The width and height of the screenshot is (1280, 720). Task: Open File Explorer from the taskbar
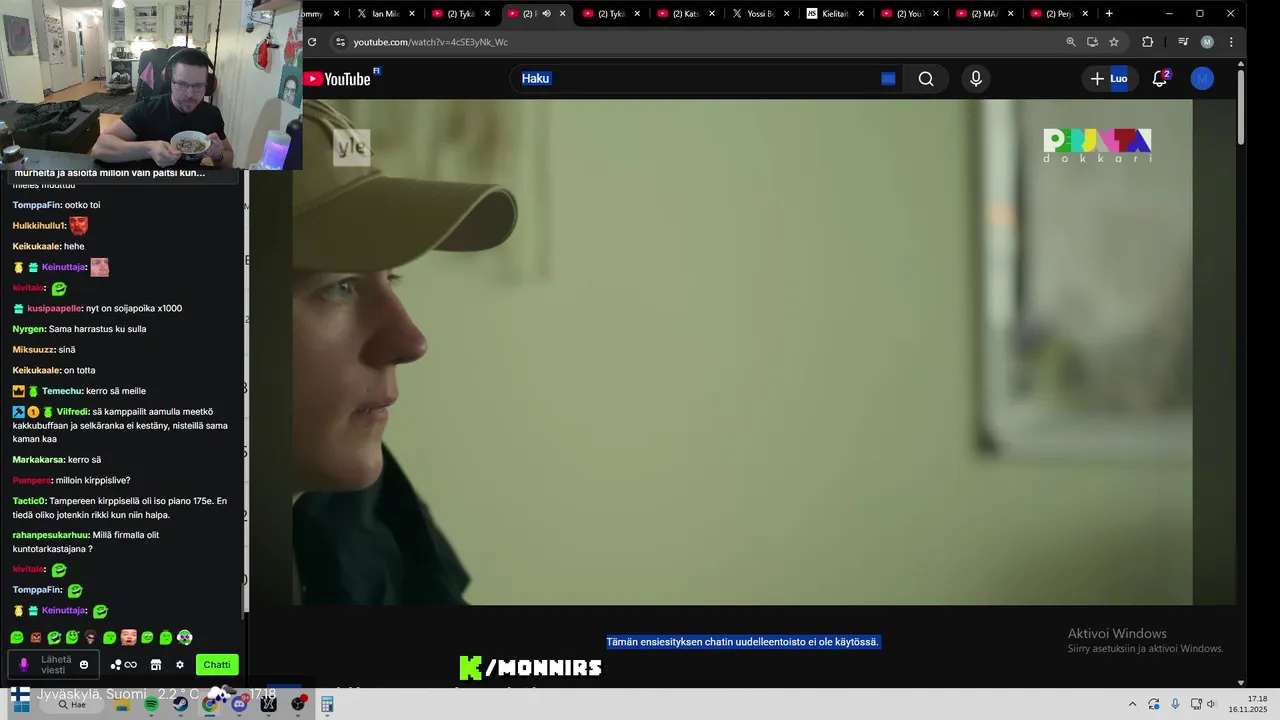(x=123, y=705)
